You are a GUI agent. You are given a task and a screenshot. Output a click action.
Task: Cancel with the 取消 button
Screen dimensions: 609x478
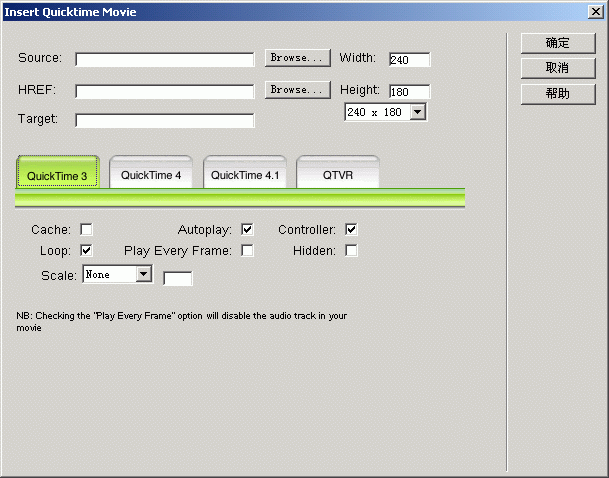558,68
